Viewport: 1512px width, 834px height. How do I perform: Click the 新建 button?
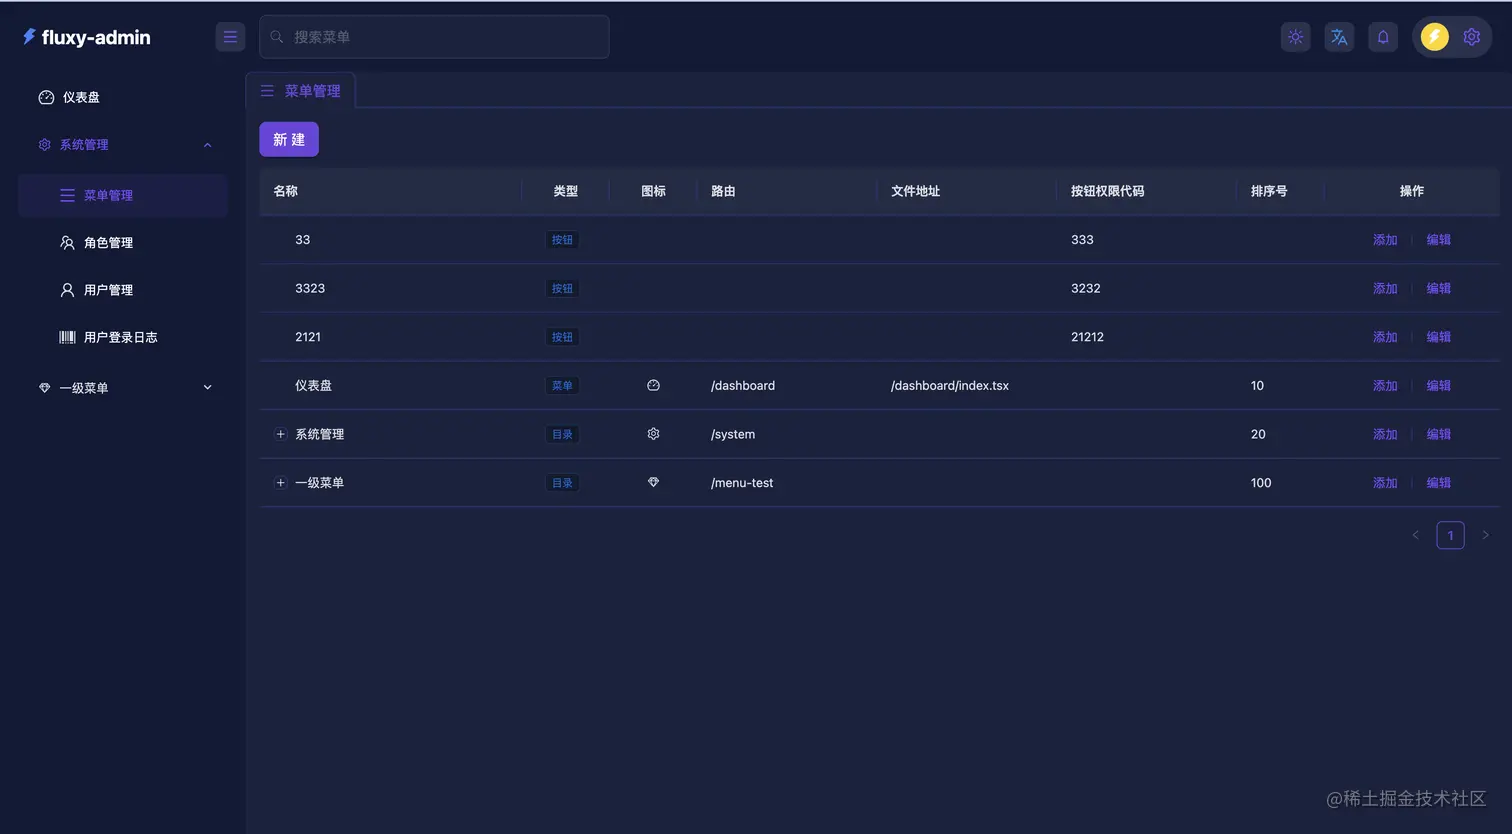(289, 139)
